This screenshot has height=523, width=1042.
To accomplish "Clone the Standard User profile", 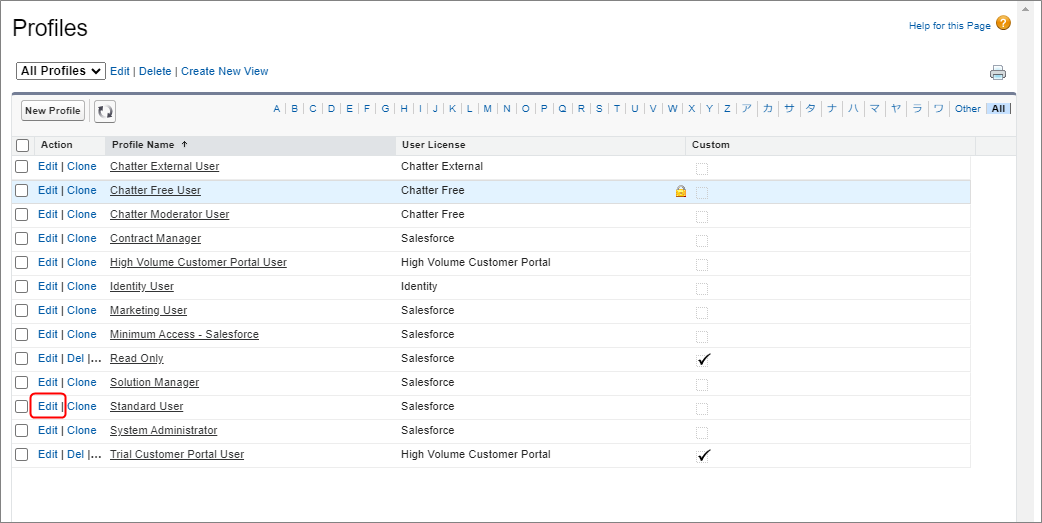I will click(82, 406).
